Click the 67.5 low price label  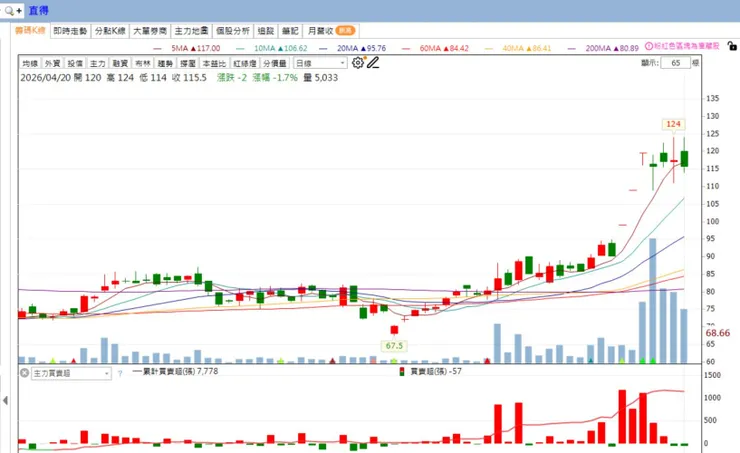pyautogui.click(x=394, y=346)
